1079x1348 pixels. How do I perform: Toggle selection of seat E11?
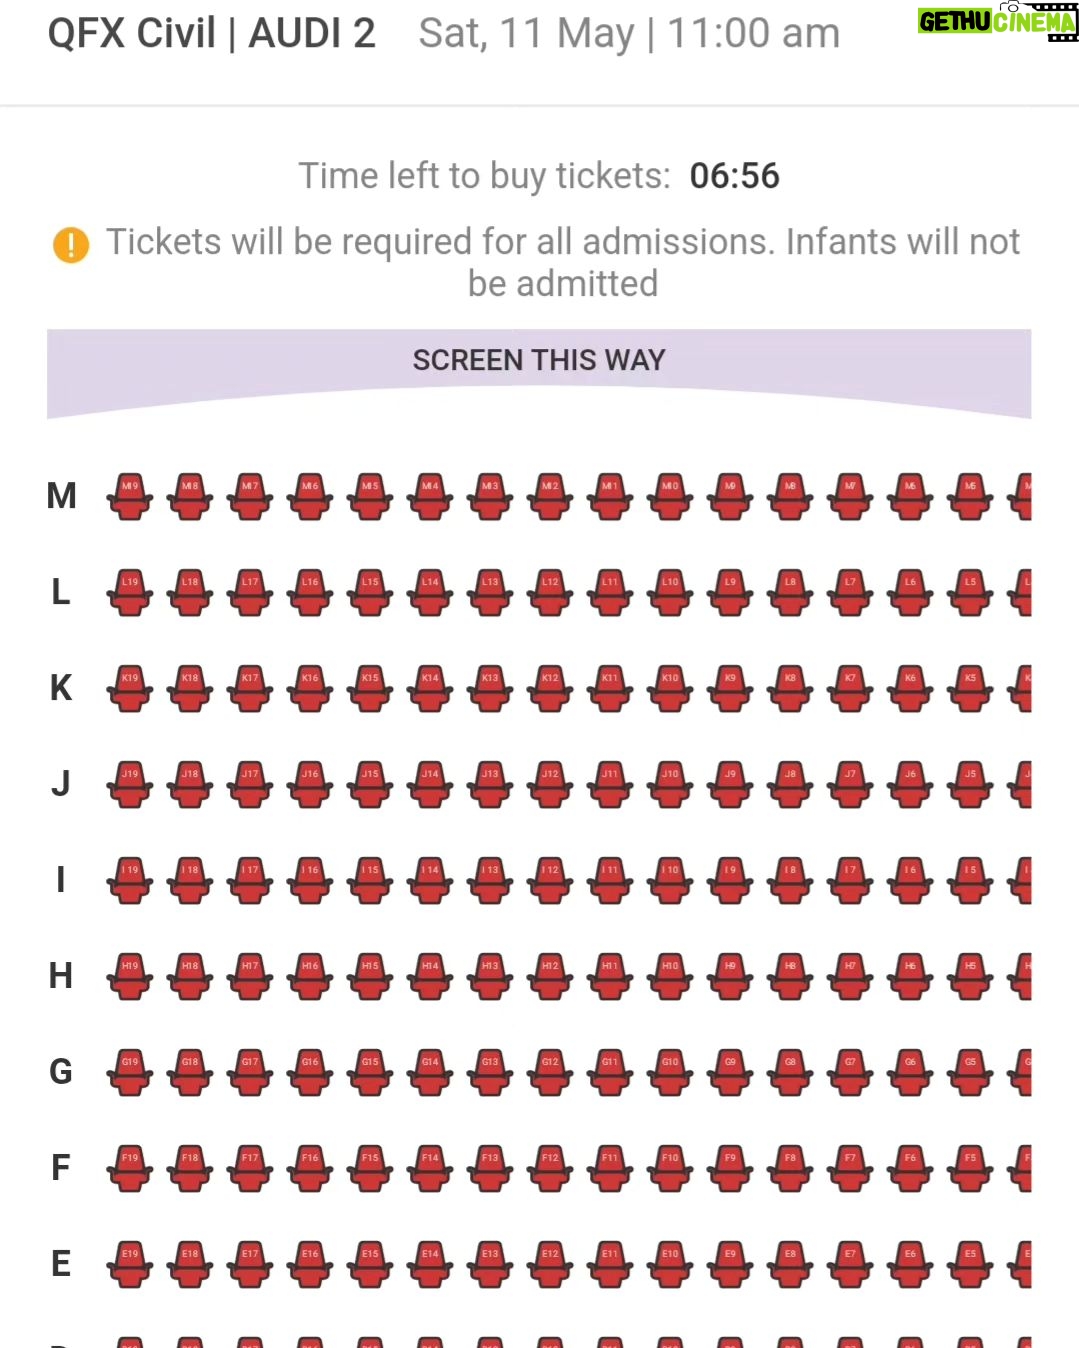(x=610, y=1264)
